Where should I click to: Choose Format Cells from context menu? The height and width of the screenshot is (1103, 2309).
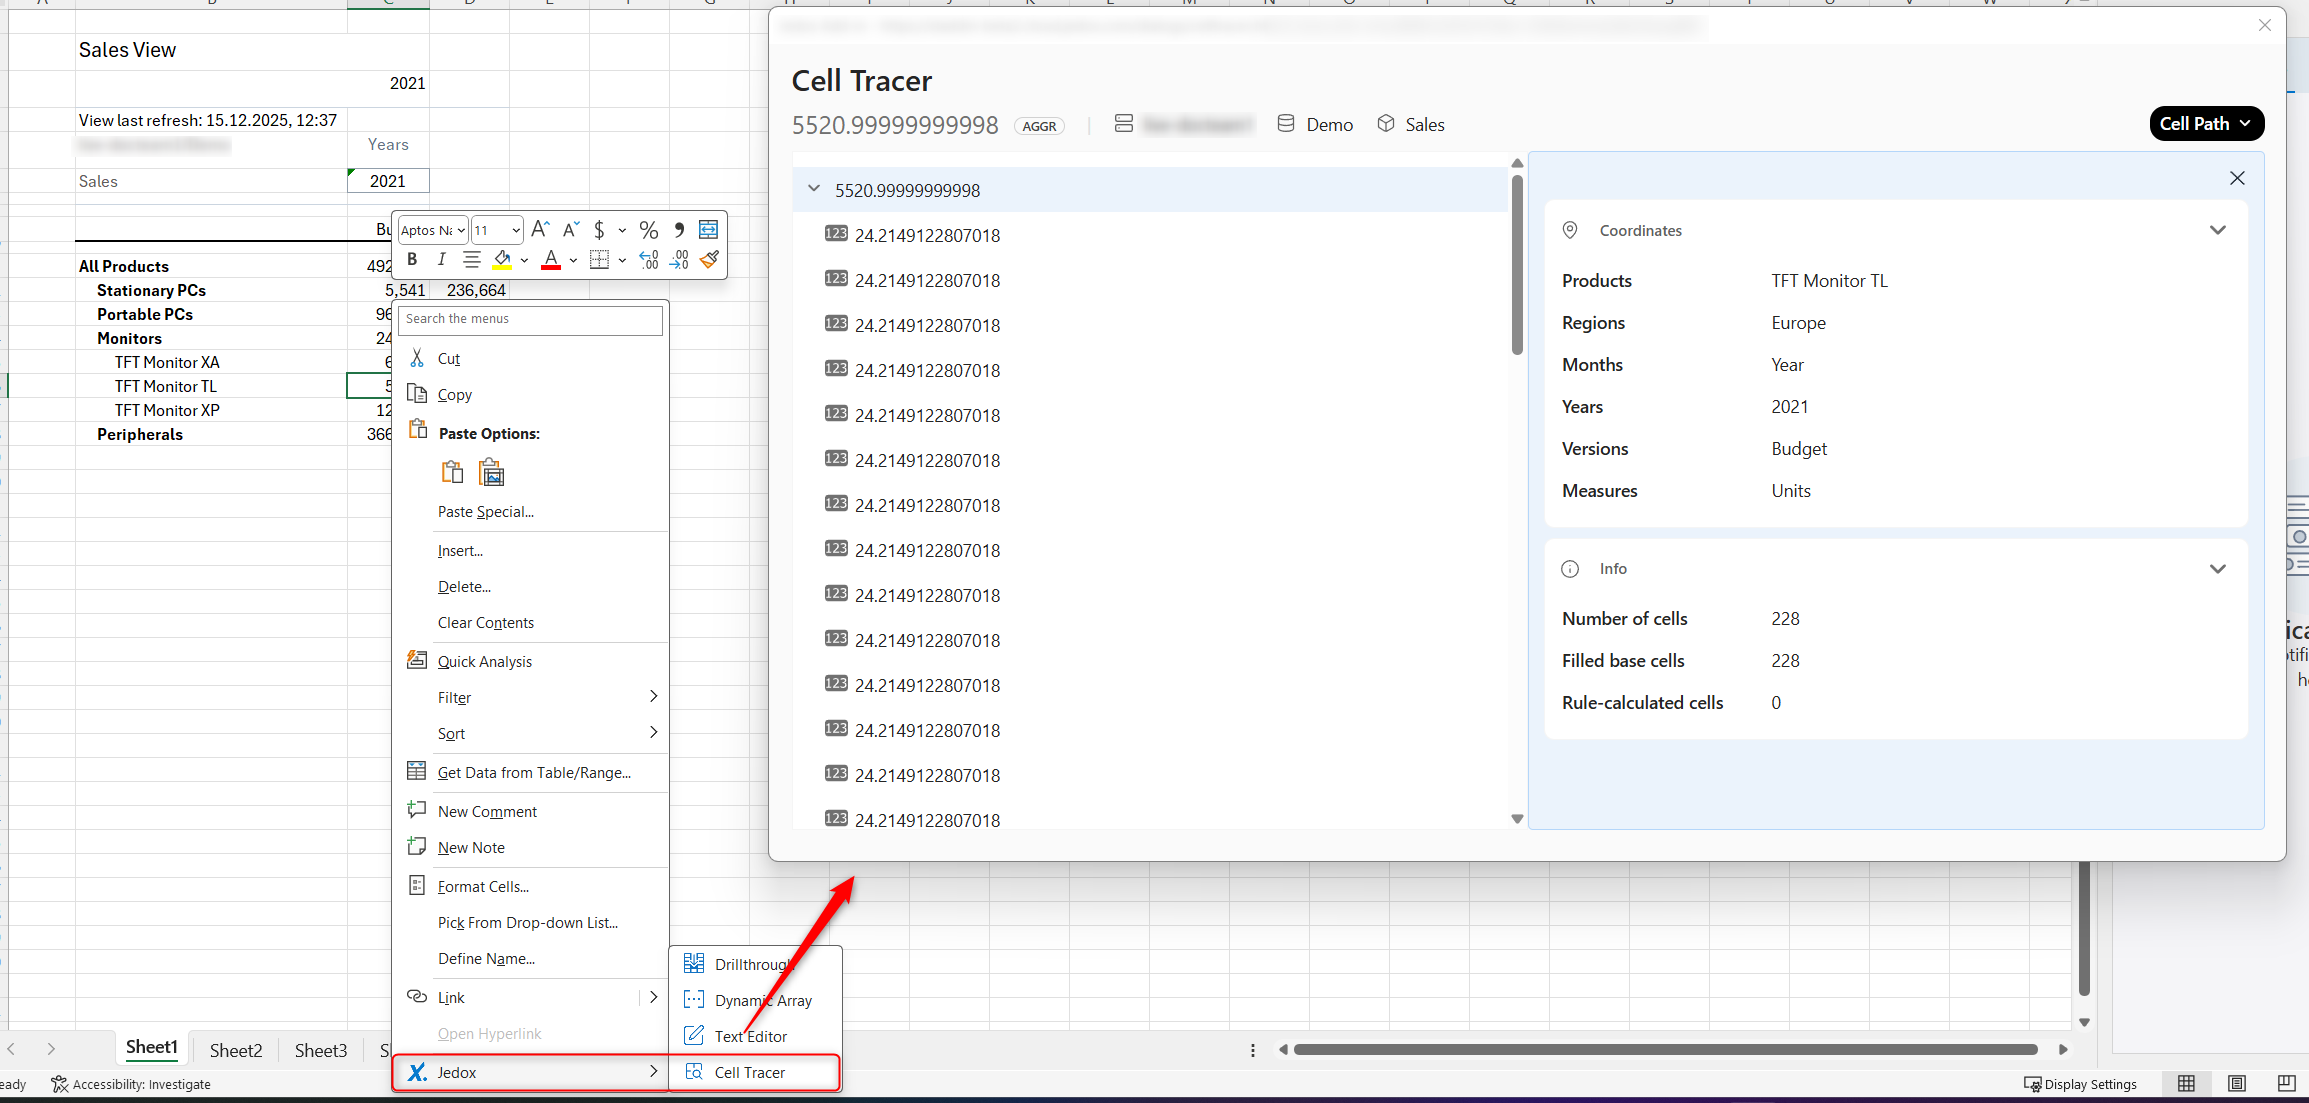[x=483, y=886]
